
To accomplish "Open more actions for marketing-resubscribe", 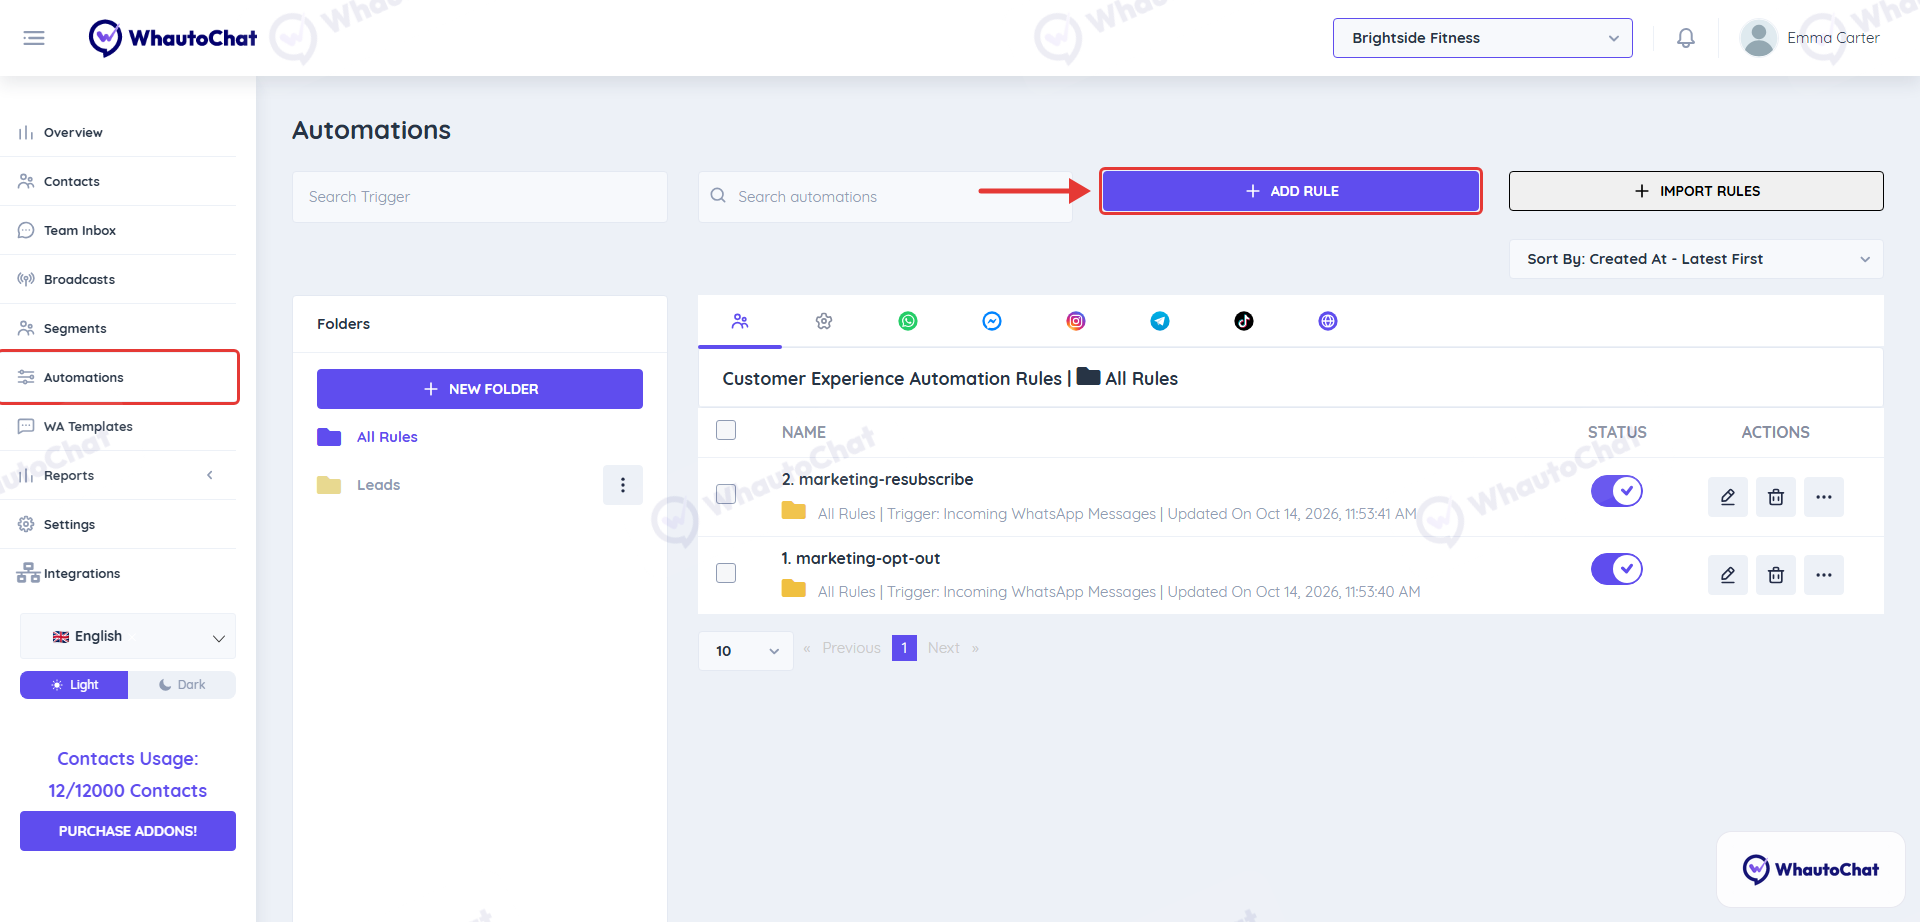I will click(1824, 497).
